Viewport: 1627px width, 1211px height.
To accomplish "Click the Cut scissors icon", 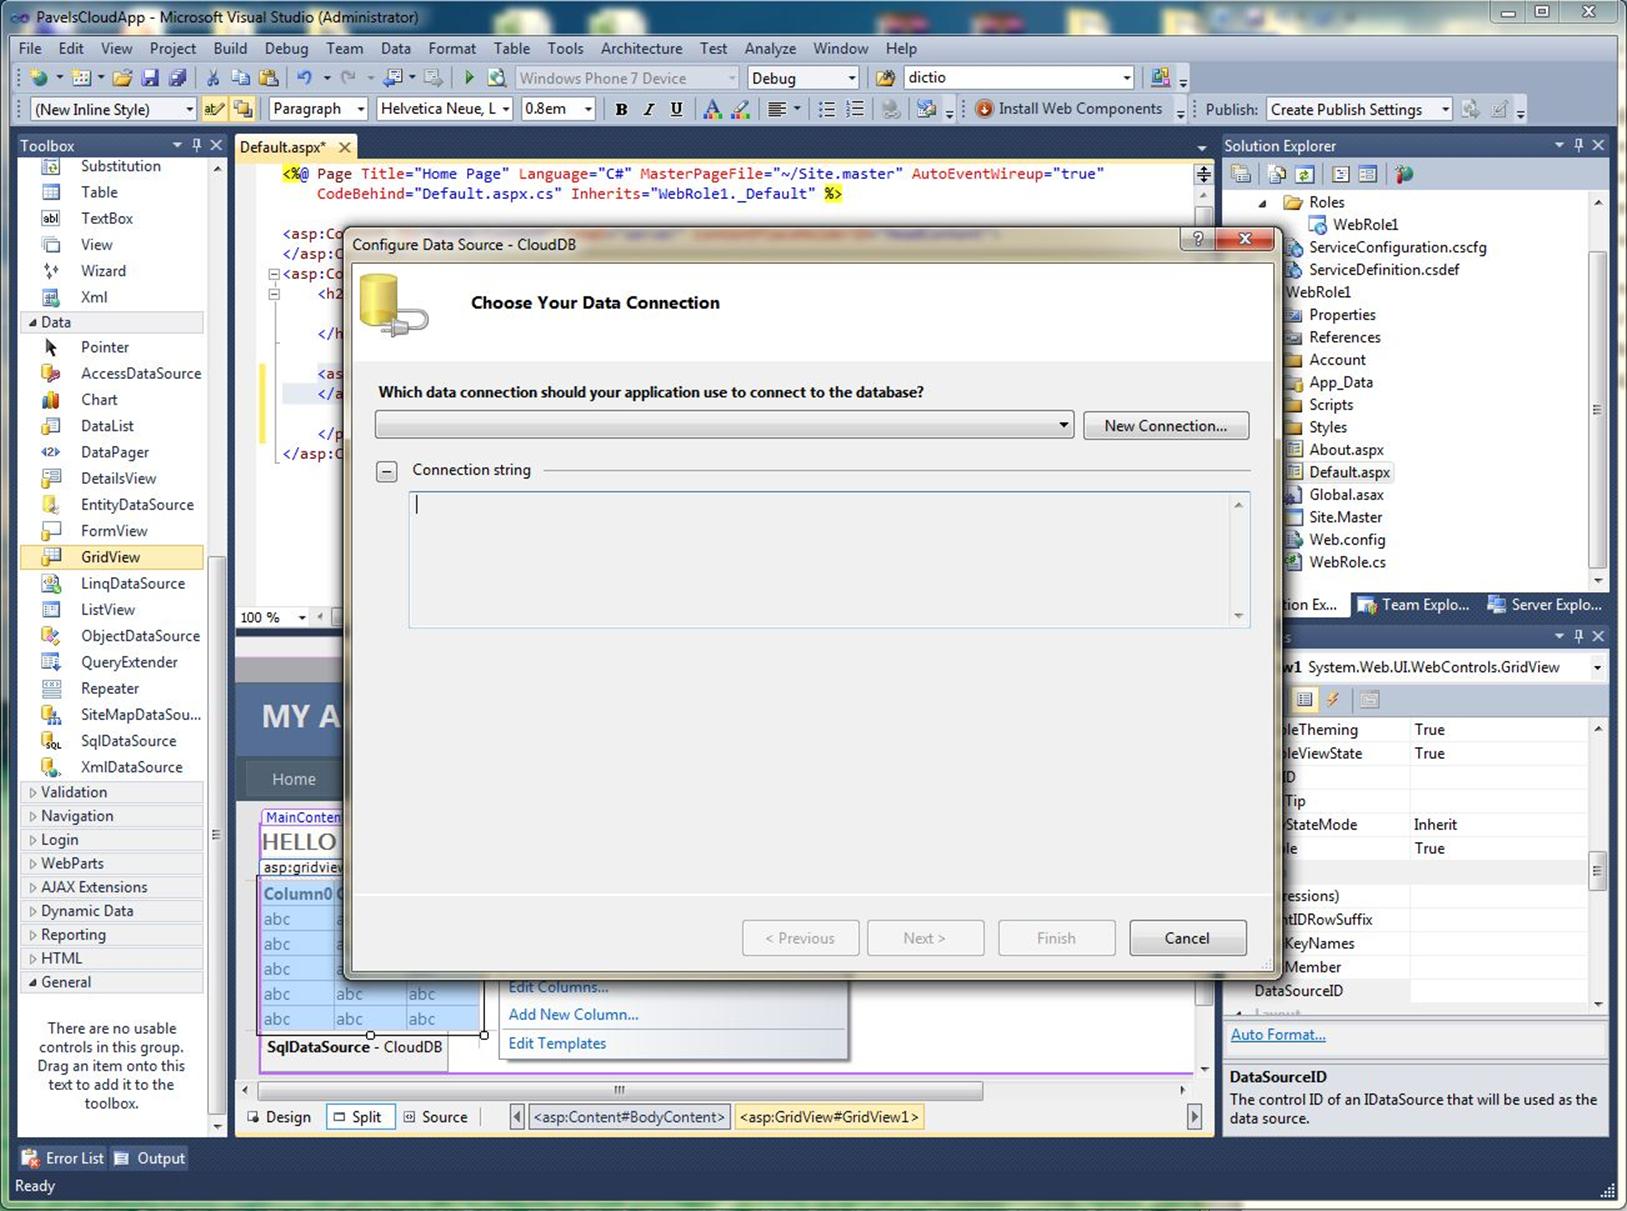I will coord(212,78).
